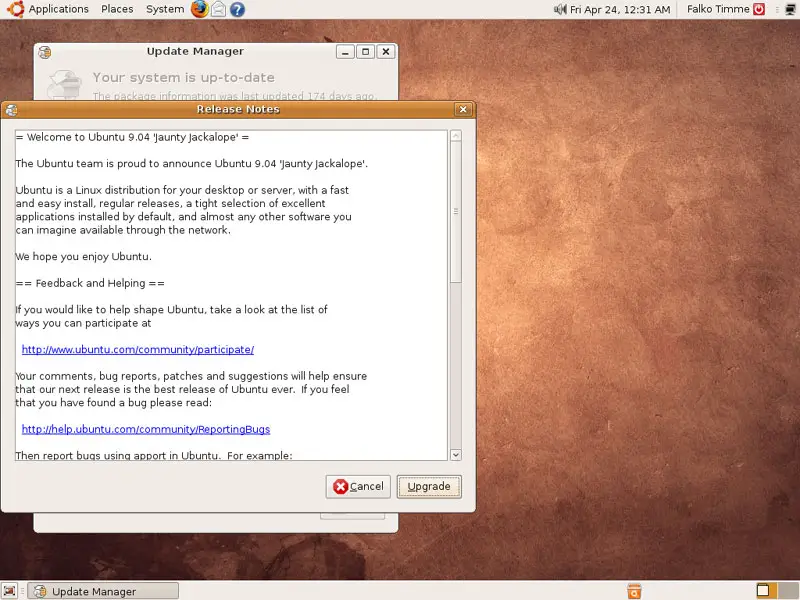This screenshot has width=800, height=600.
Task: Click the Upgrade button
Action: tap(429, 487)
